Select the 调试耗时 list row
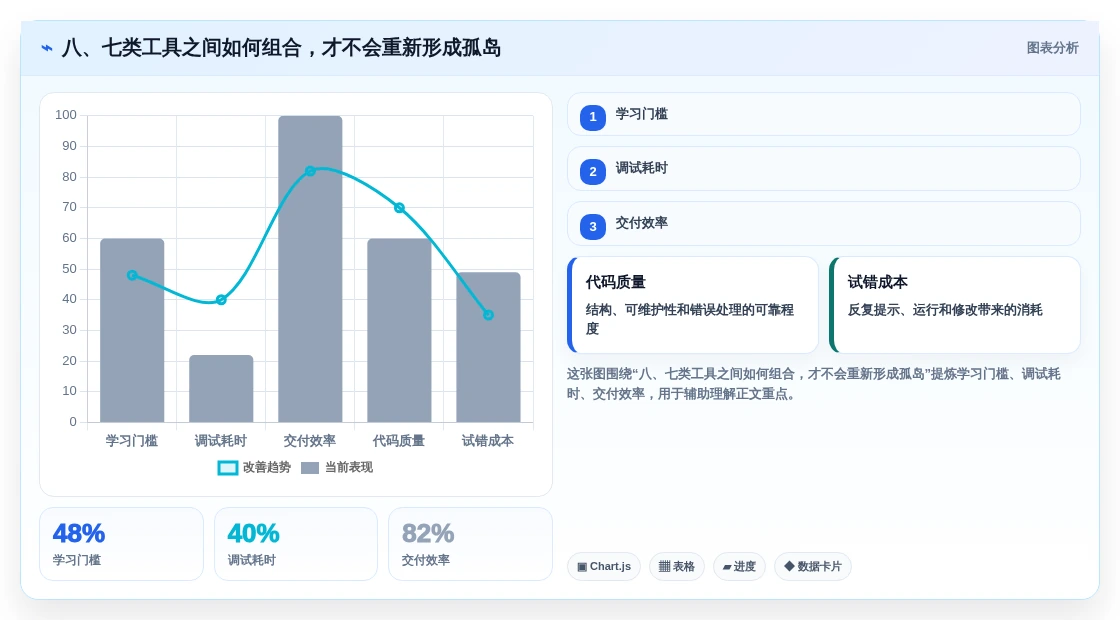The image size is (1120, 620). pos(824,169)
